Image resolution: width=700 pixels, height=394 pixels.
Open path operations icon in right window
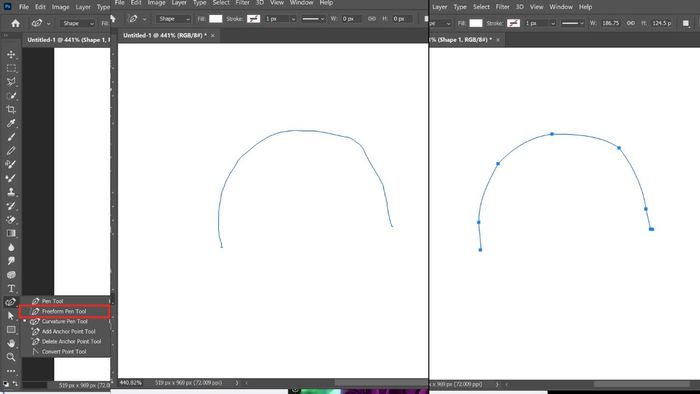[686, 23]
